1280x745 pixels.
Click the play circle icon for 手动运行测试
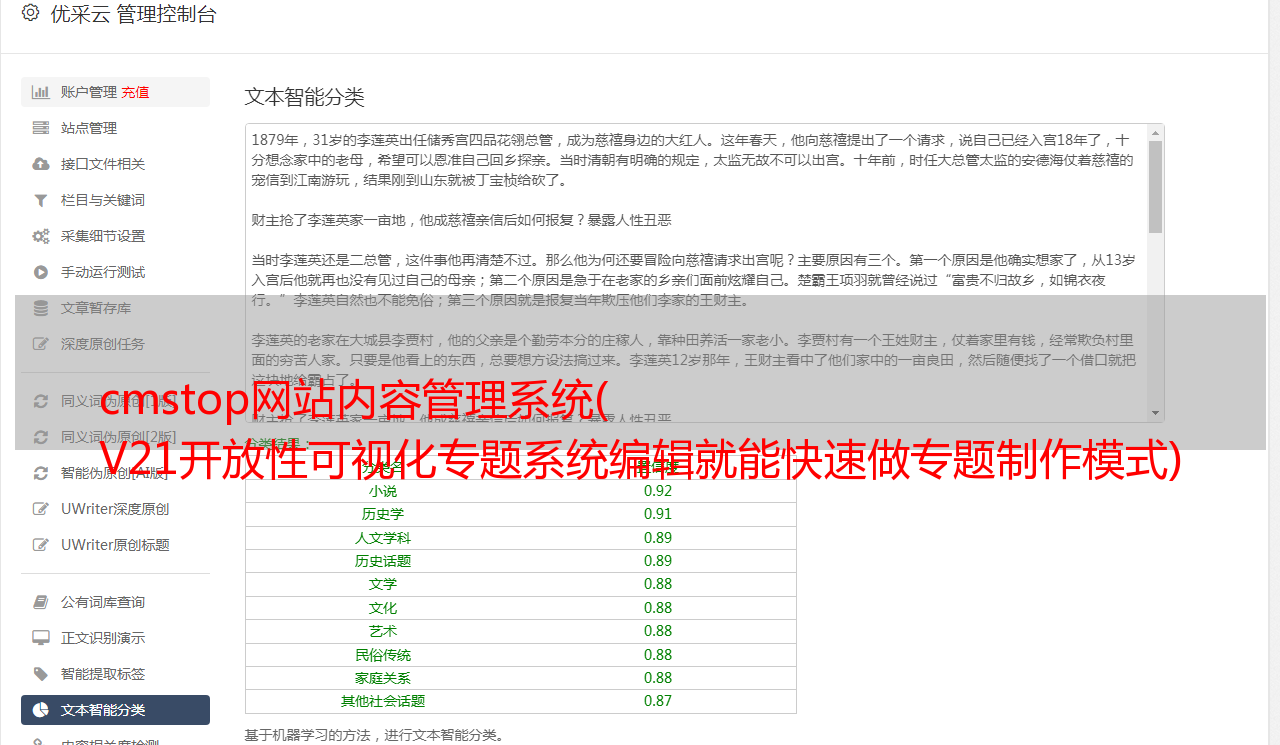[x=41, y=272]
